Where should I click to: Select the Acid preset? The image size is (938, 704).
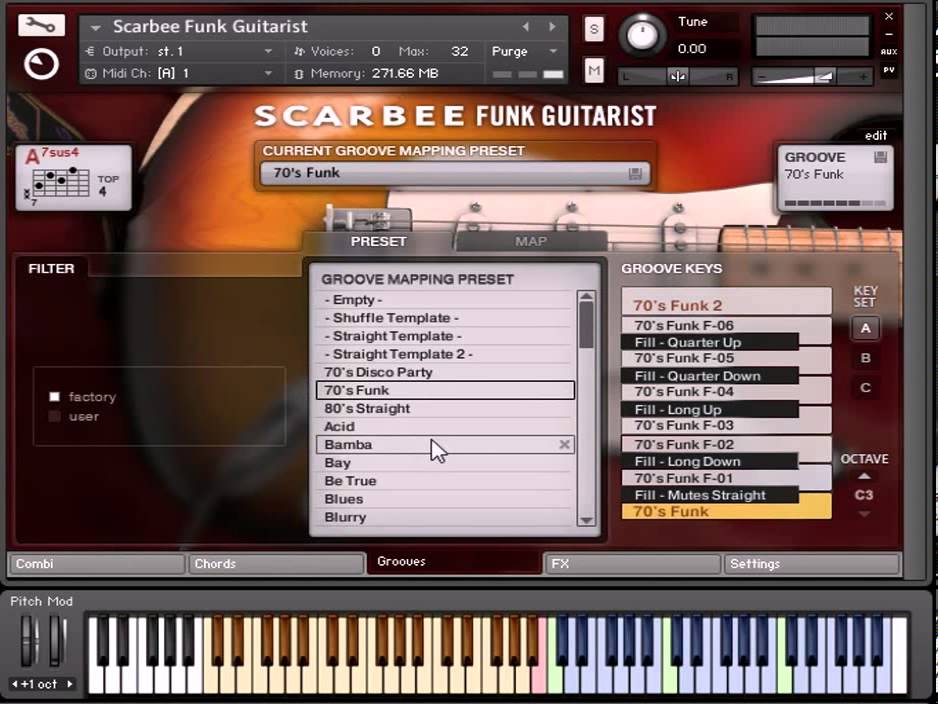click(445, 426)
